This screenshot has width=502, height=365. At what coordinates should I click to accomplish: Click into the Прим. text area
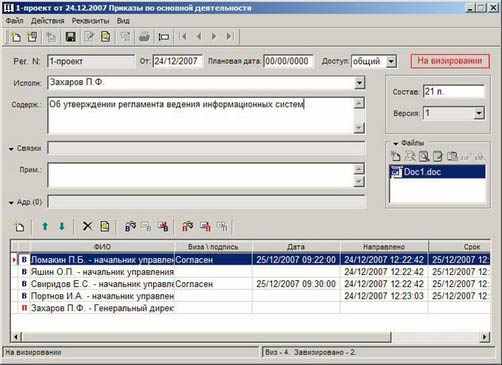click(x=200, y=175)
